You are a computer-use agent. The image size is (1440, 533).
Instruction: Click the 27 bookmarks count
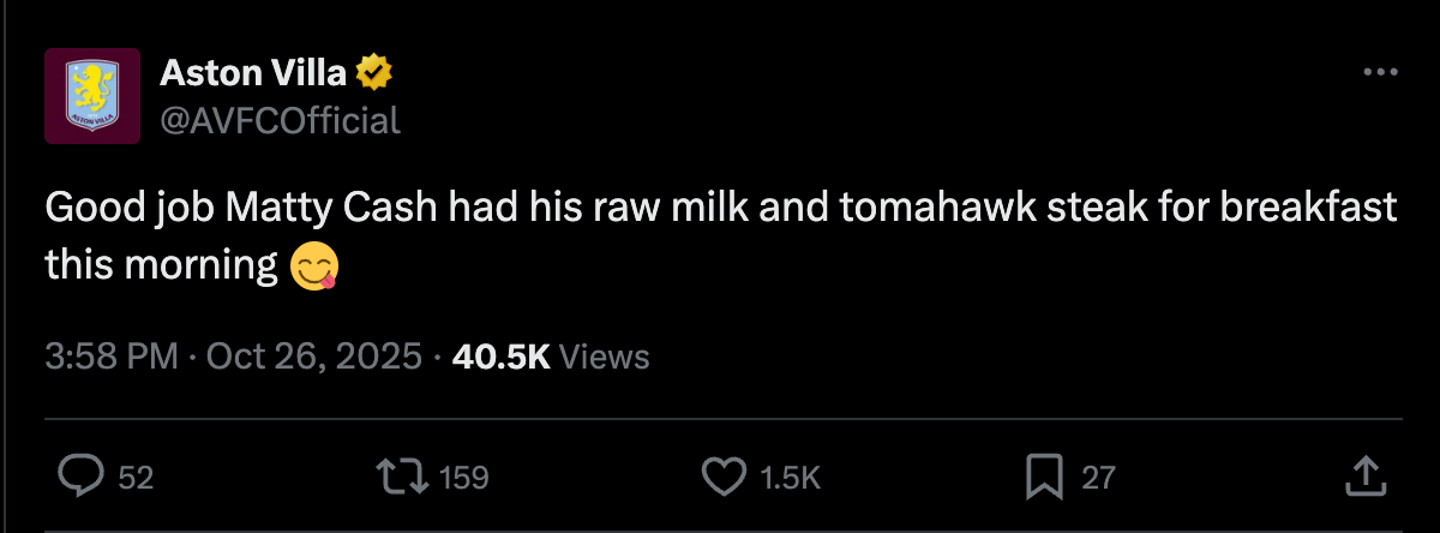coord(1098,478)
